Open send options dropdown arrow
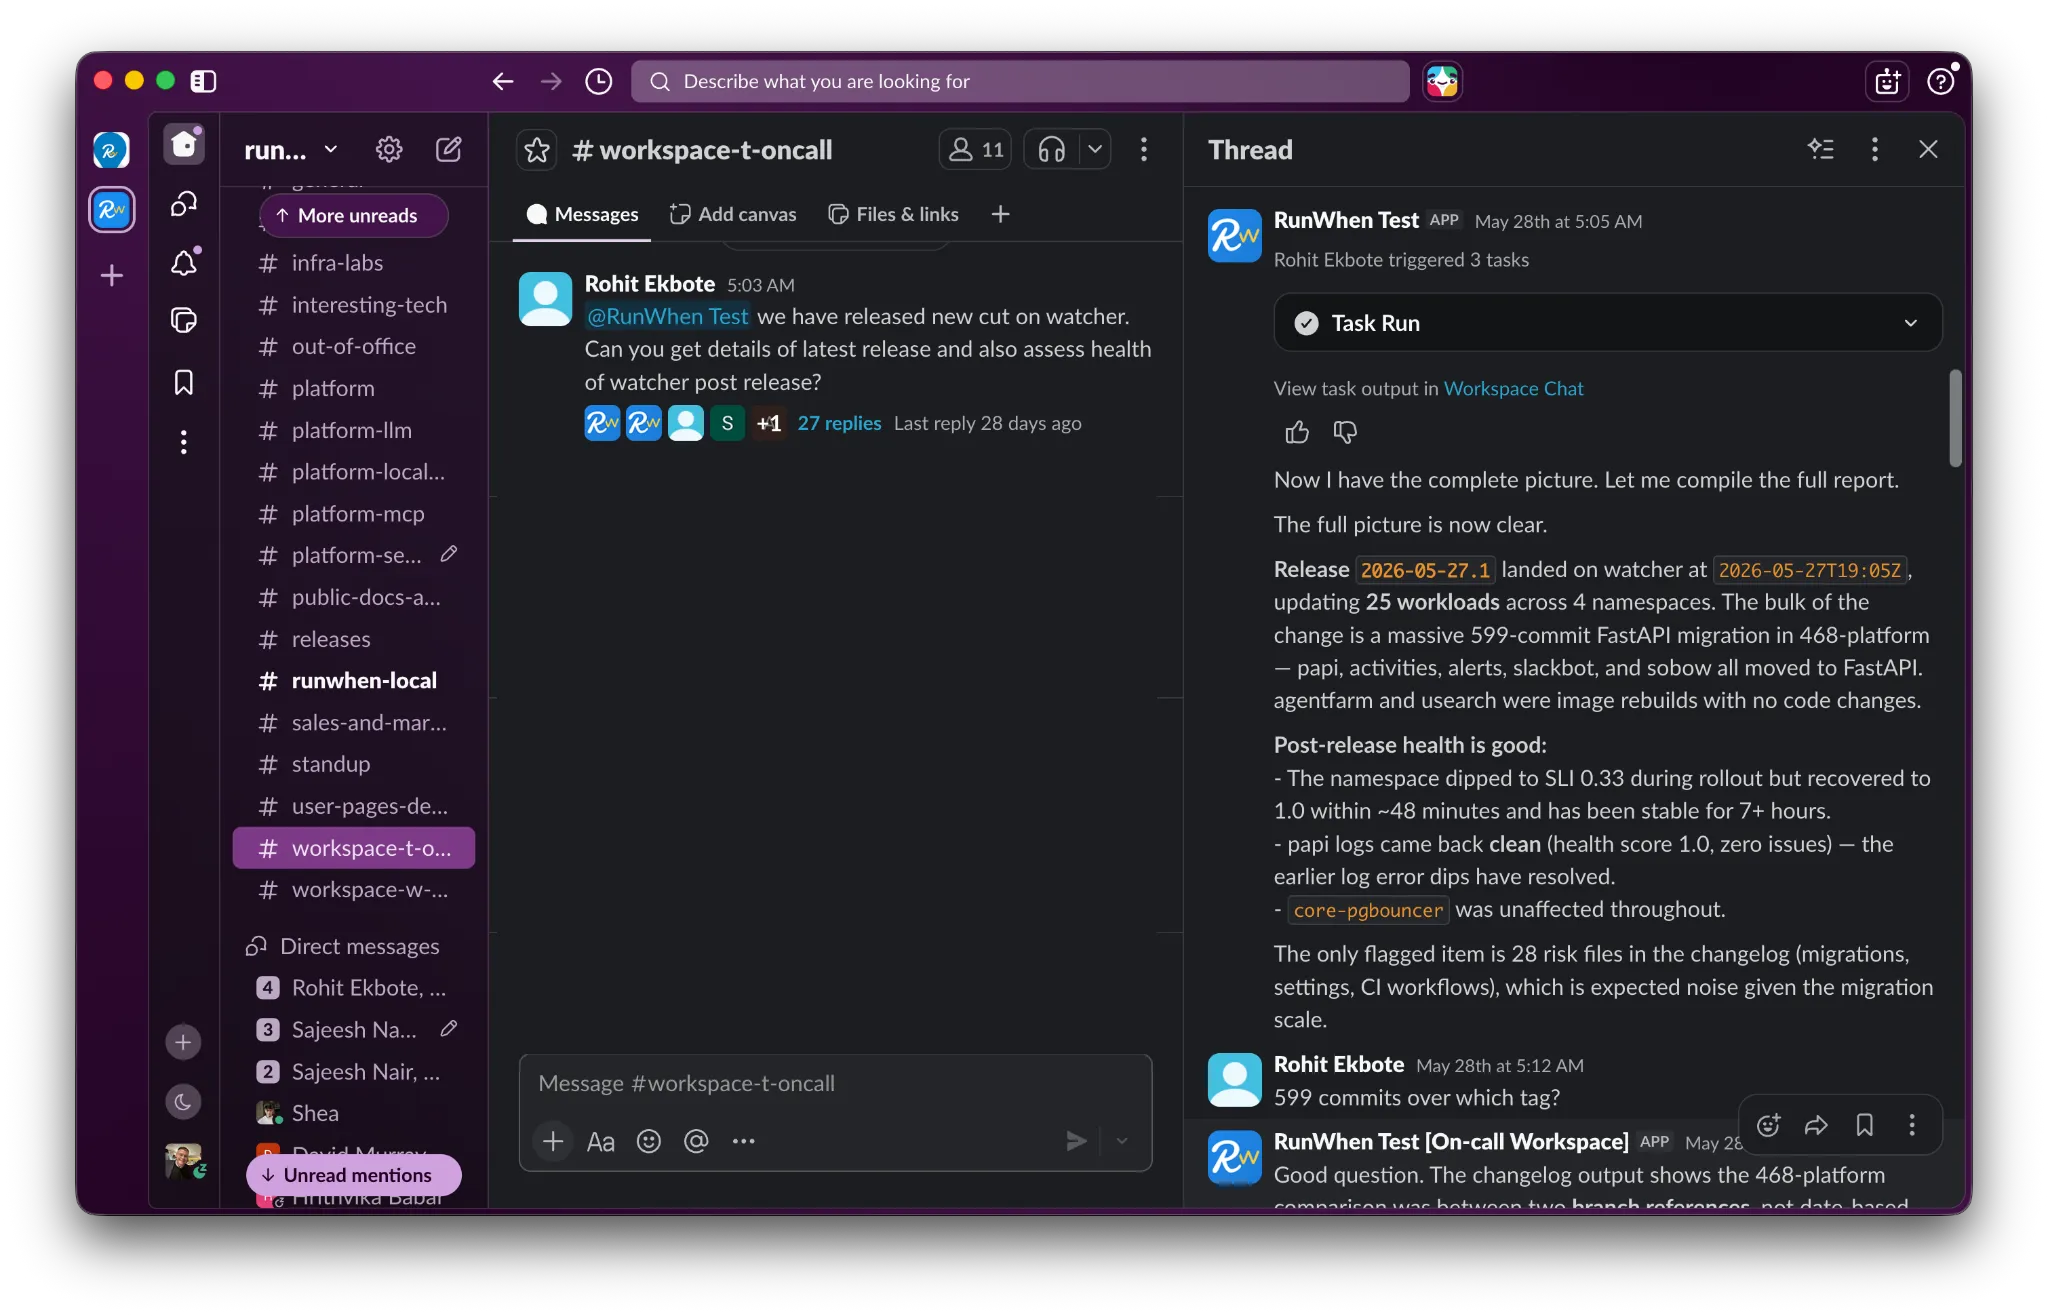This screenshot has width=2048, height=1316. (1122, 1141)
